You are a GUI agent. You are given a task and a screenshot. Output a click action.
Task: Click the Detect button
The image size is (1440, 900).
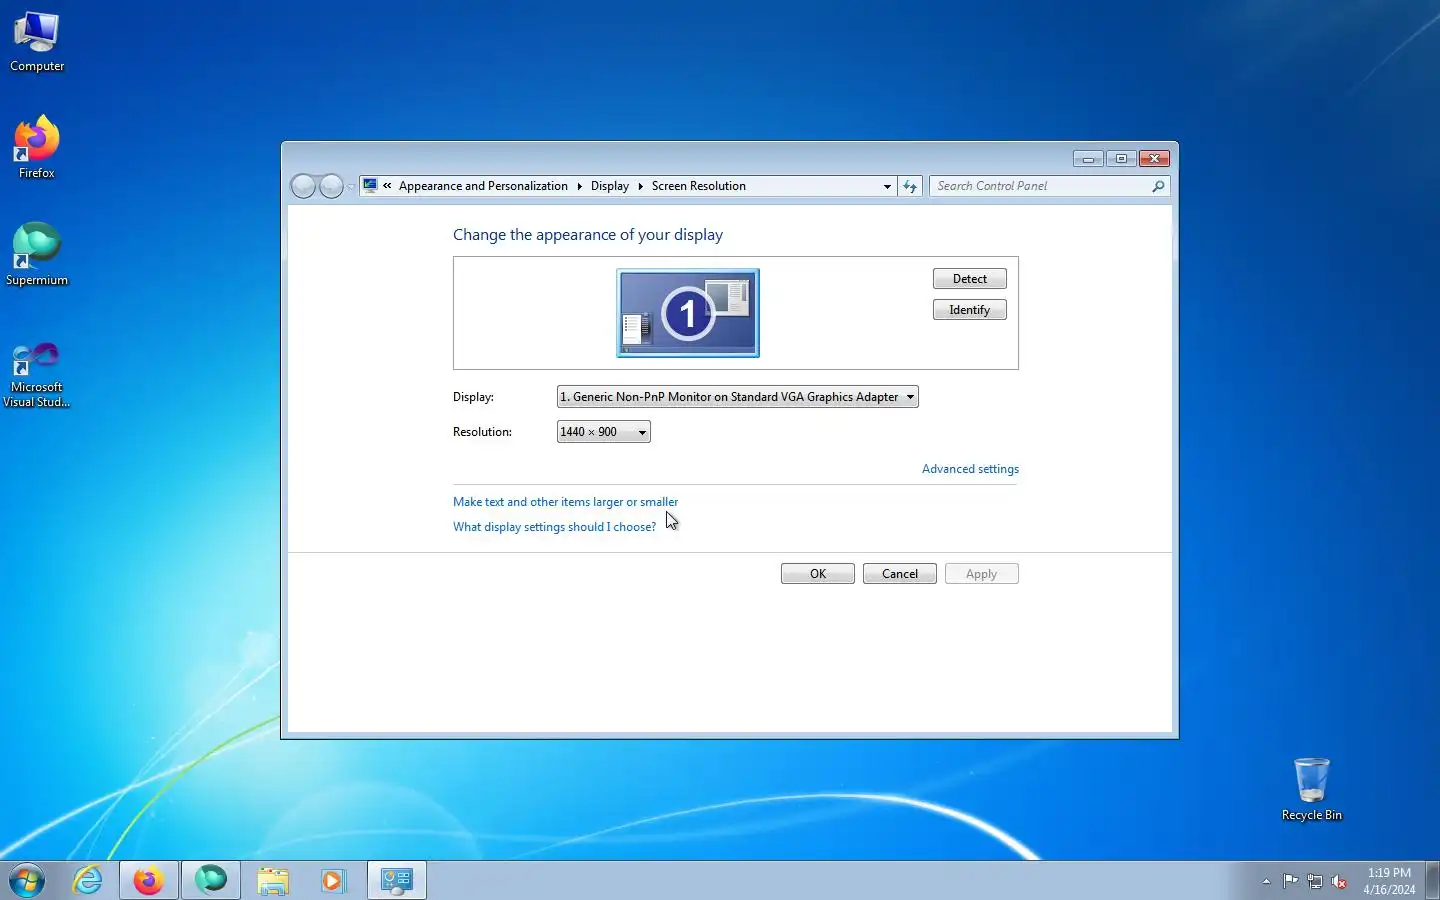970,279
